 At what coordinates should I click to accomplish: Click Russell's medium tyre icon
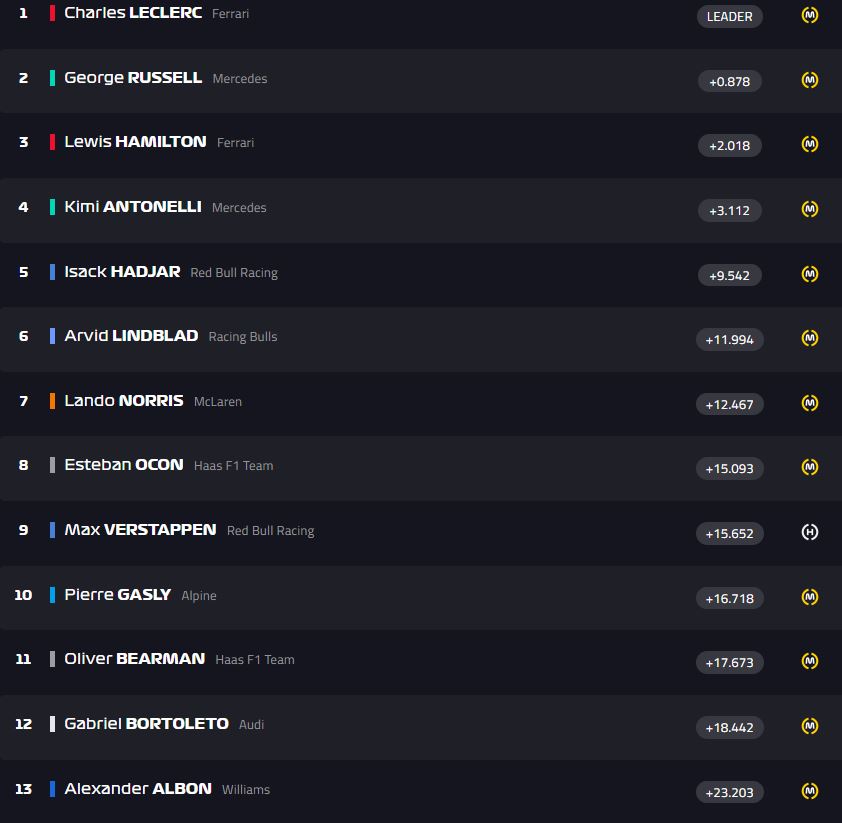[810, 80]
